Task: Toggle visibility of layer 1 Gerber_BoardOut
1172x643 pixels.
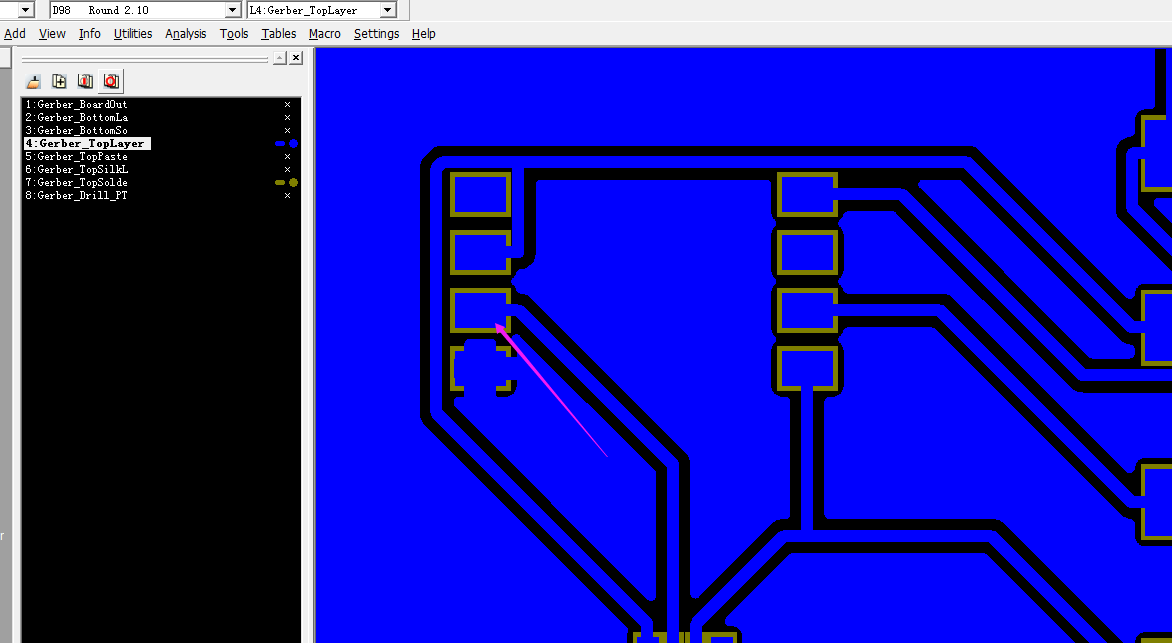Action: (287, 104)
